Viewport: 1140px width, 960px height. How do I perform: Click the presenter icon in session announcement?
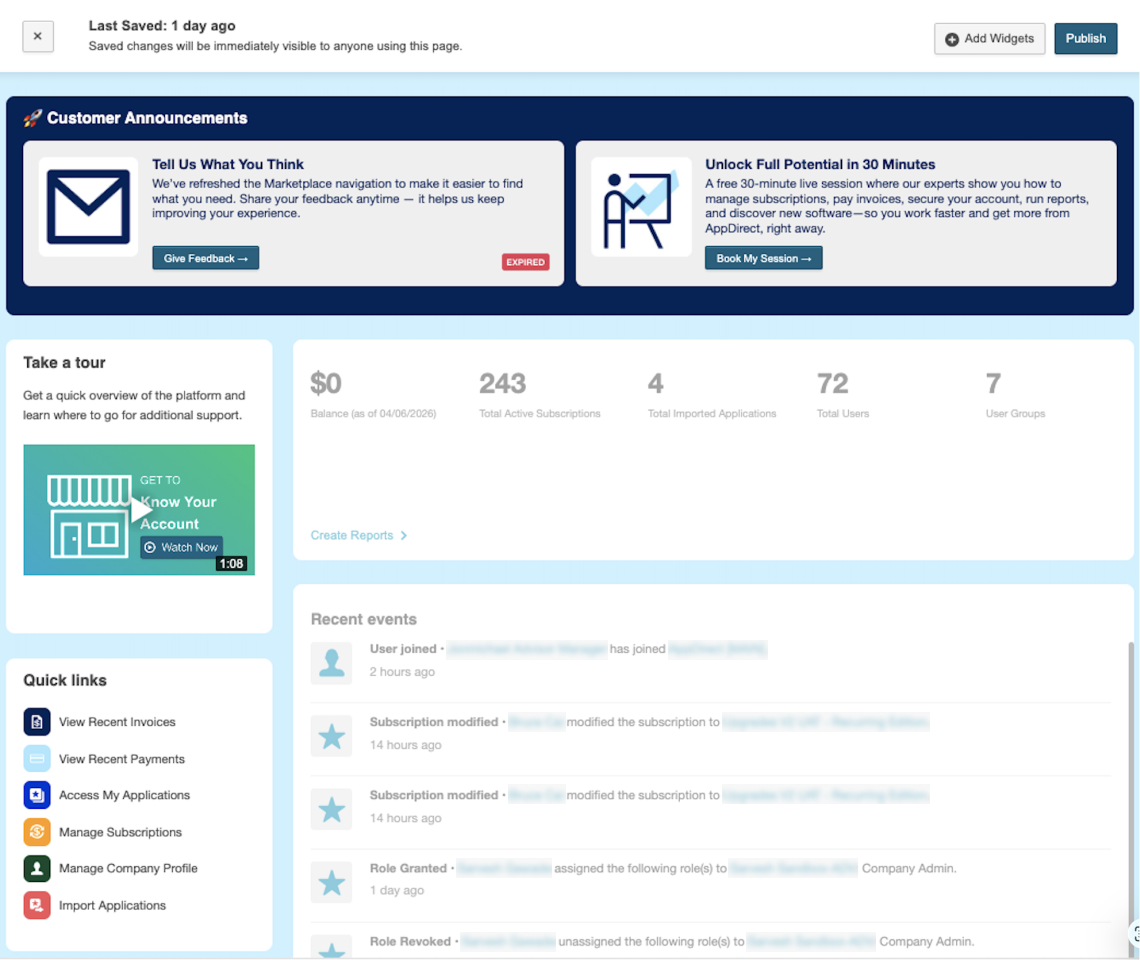pos(641,207)
